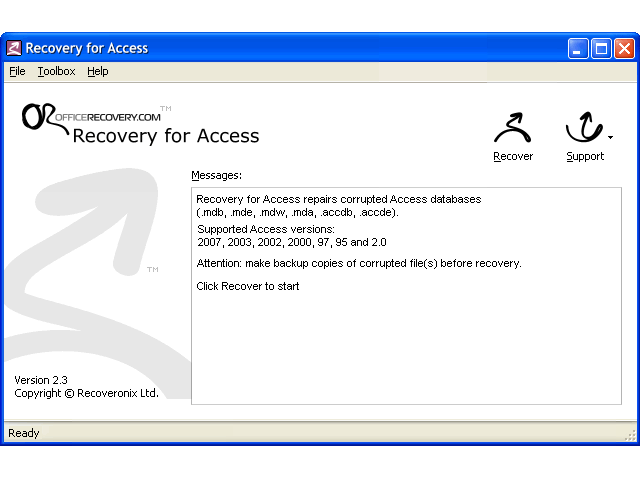Click the Support anchor icon
Viewport: 640px width, 480px height.
(x=584, y=127)
